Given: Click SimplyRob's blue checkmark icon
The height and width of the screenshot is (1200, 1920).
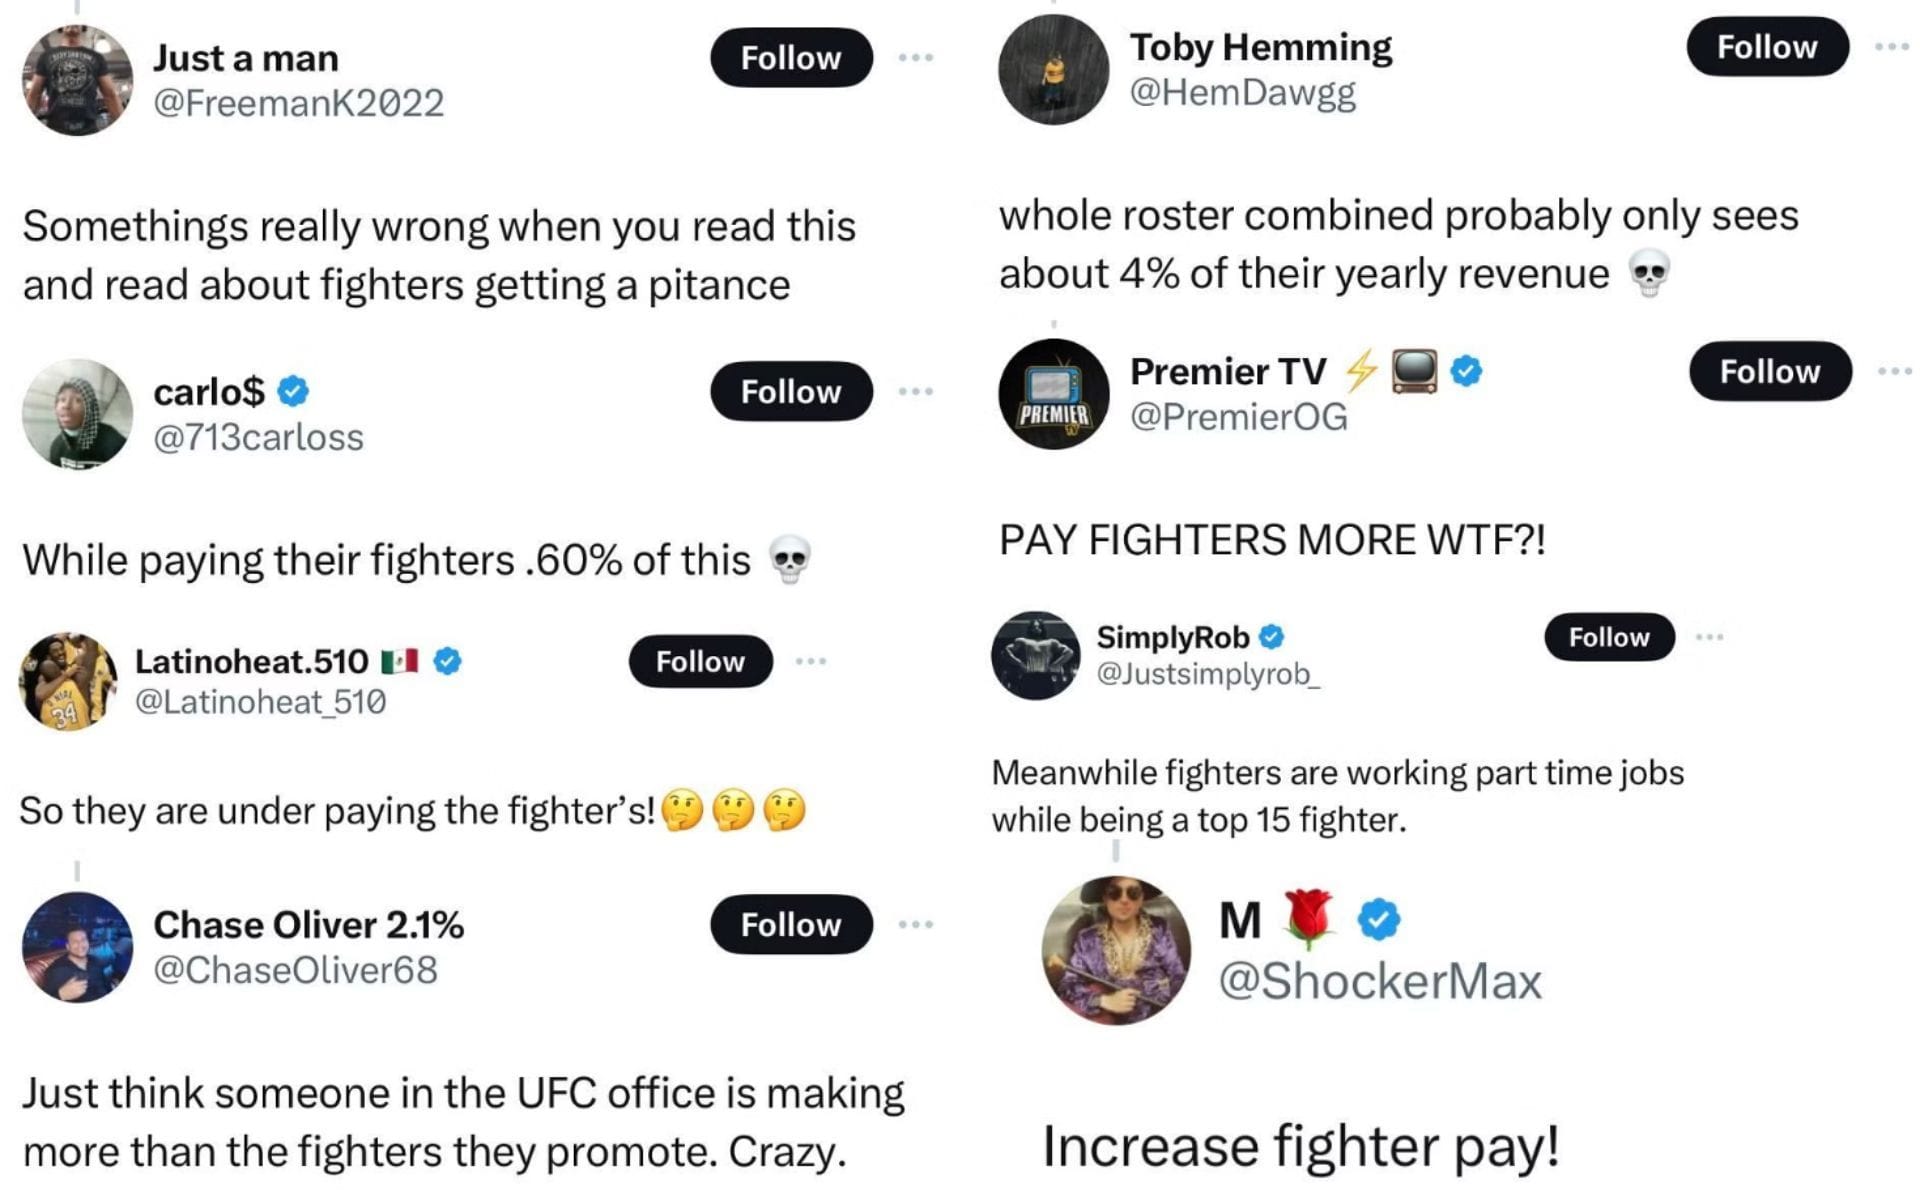Looking at the screenshot, I should tap(1270, 636).
